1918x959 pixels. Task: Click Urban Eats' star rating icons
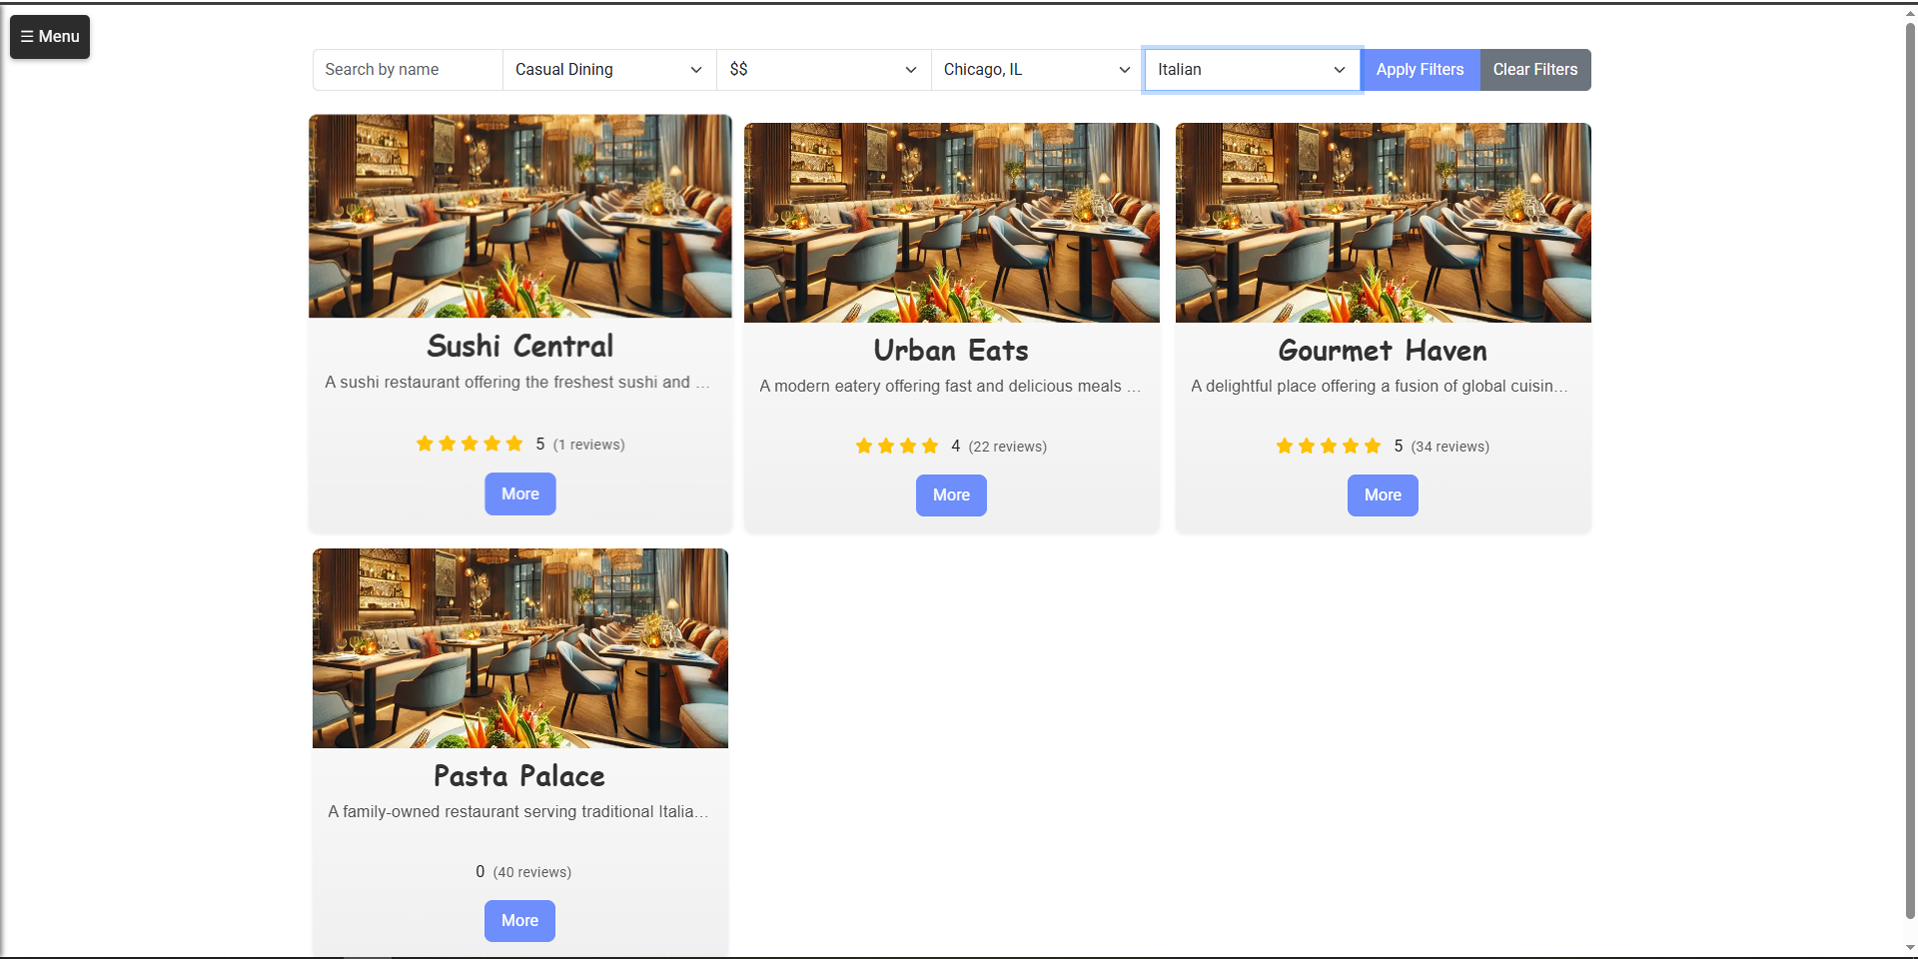coord(897,446)
